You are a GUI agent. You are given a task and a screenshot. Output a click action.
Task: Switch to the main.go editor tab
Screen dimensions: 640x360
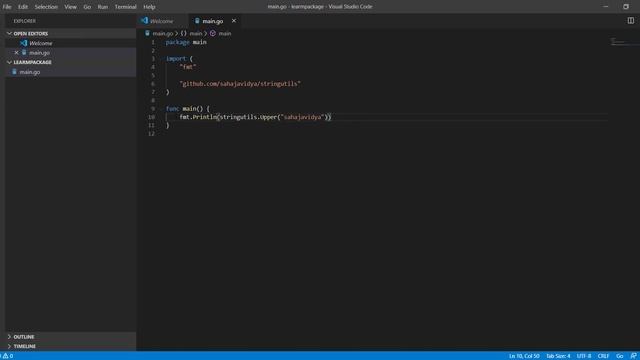pos(213,21)
